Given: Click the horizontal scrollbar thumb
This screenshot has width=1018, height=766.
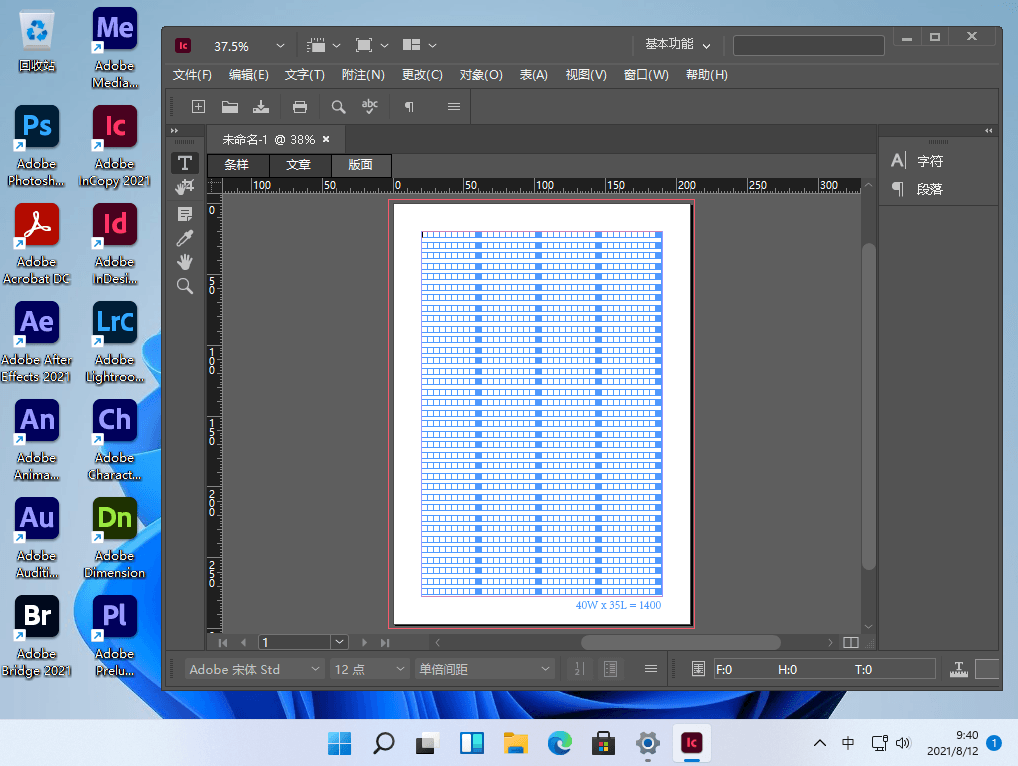Looking at the screenshot, I should tap(680, 642).
